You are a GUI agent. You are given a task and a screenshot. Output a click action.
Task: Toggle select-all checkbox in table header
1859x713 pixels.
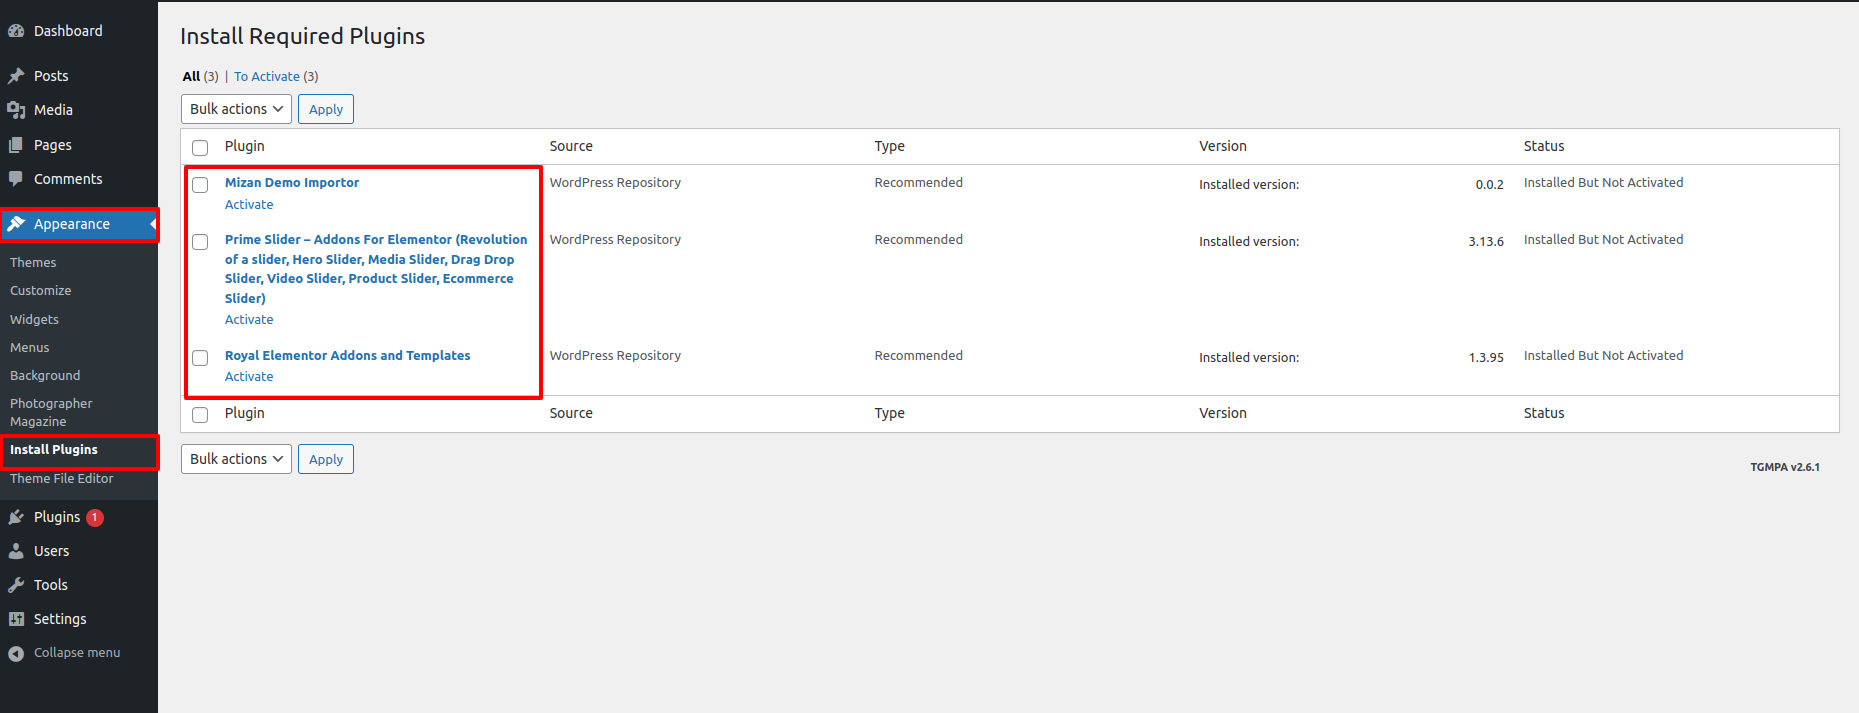[200, 148]
